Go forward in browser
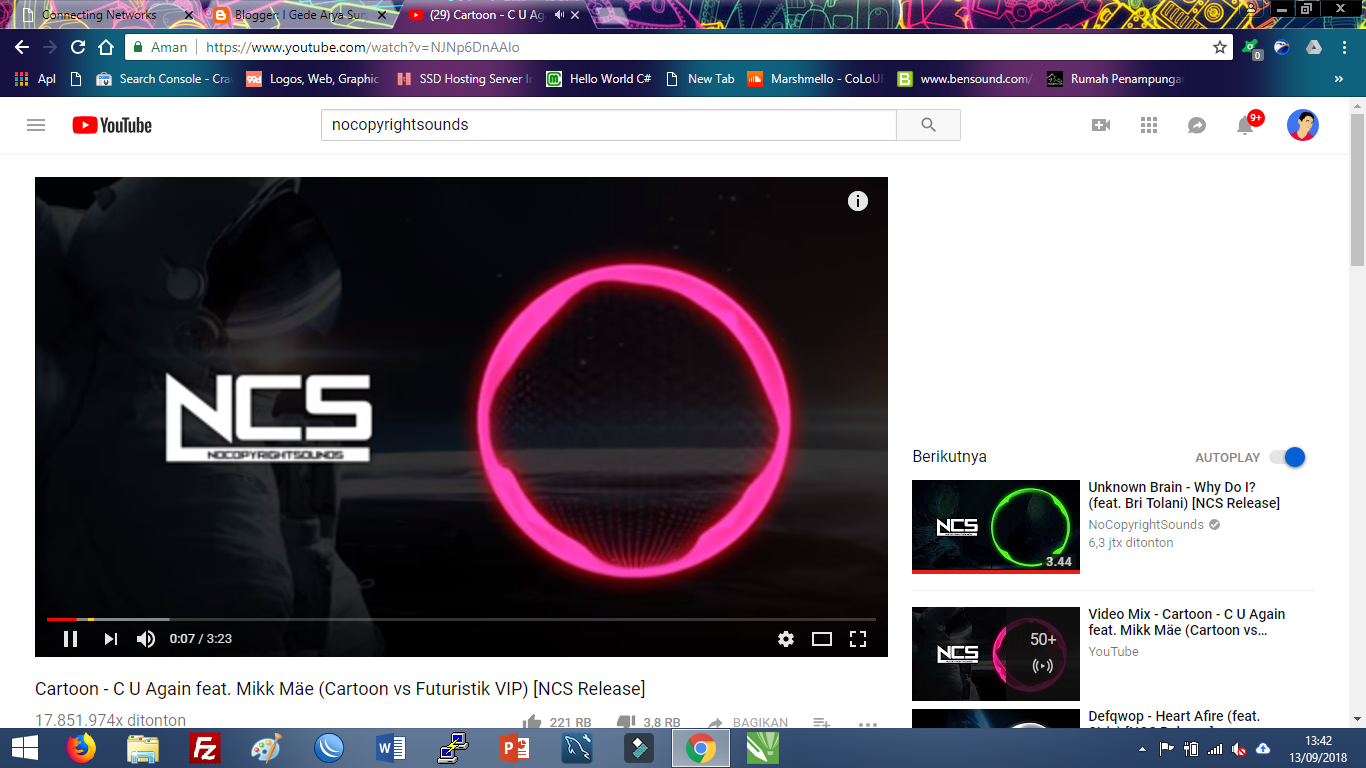The image size is (1366, 768). (x=50, y=47)
